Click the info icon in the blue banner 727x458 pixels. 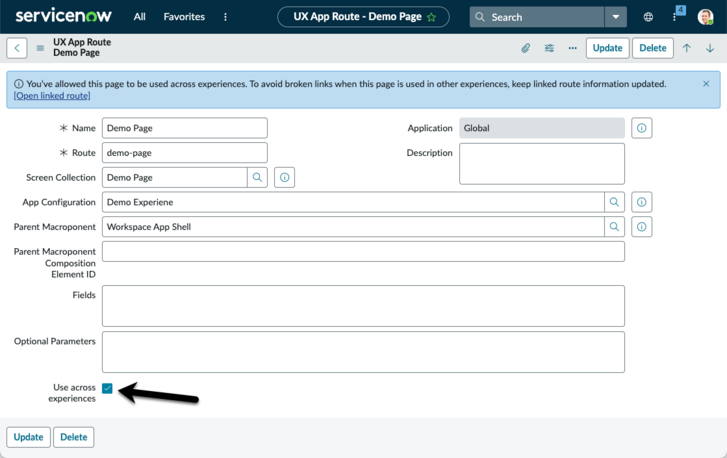[19, 84]
